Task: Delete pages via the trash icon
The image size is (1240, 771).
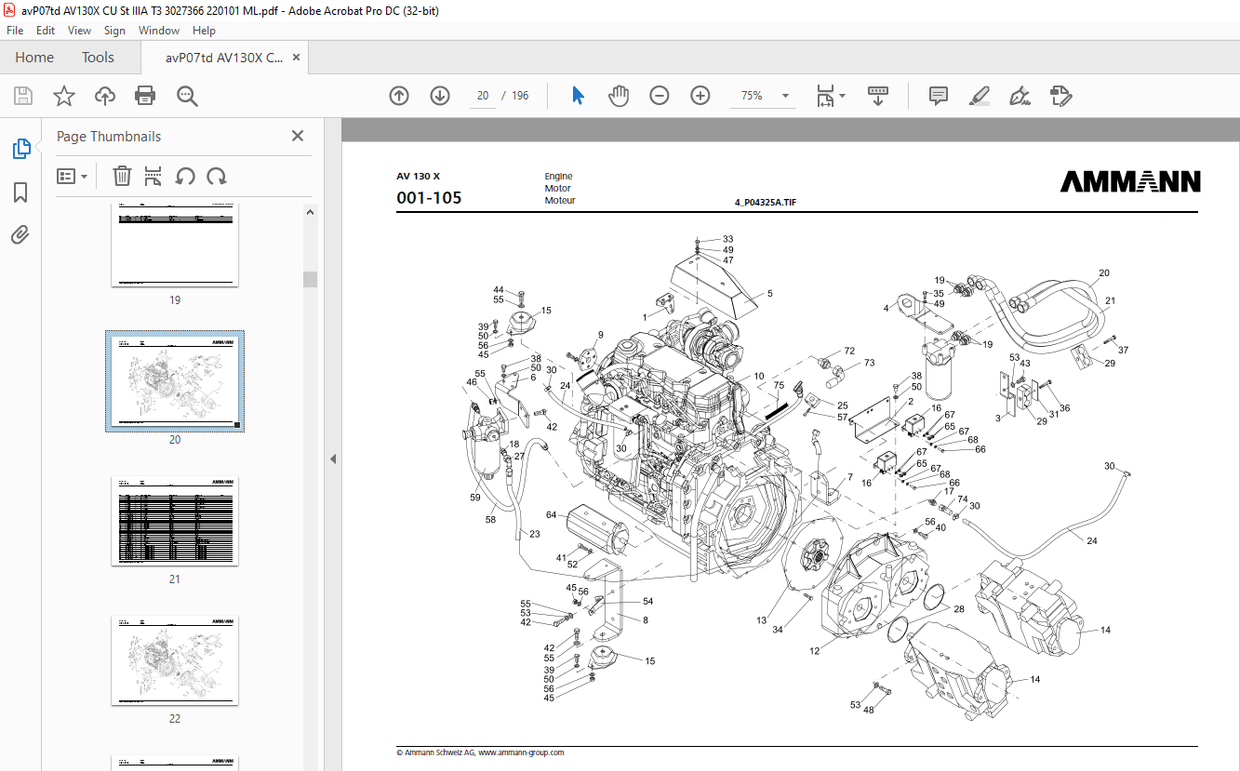Action: [x=122, y=176]
